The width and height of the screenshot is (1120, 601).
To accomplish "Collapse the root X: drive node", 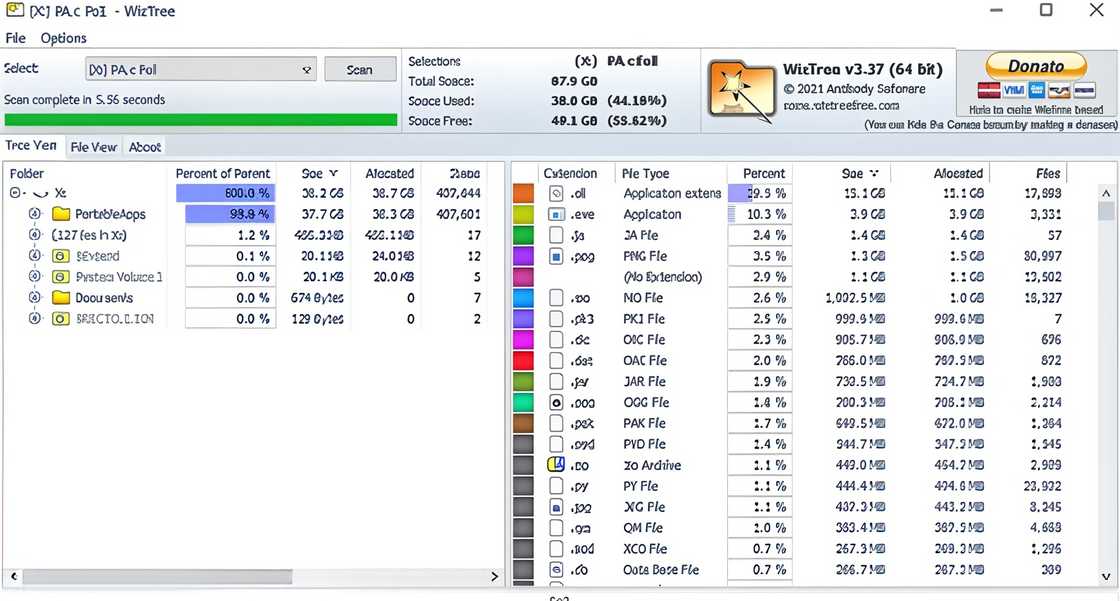I will (x=16, y=193).
